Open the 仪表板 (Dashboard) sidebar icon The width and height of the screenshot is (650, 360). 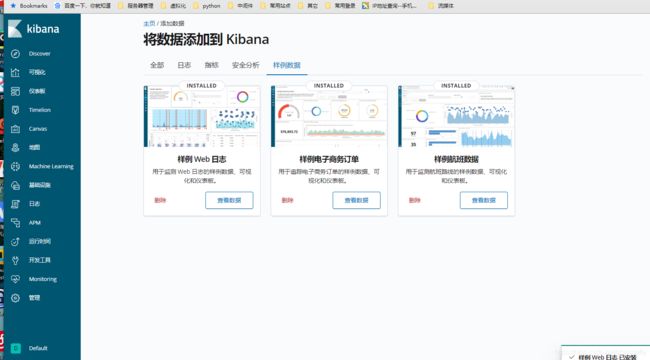tap(15, 91)
